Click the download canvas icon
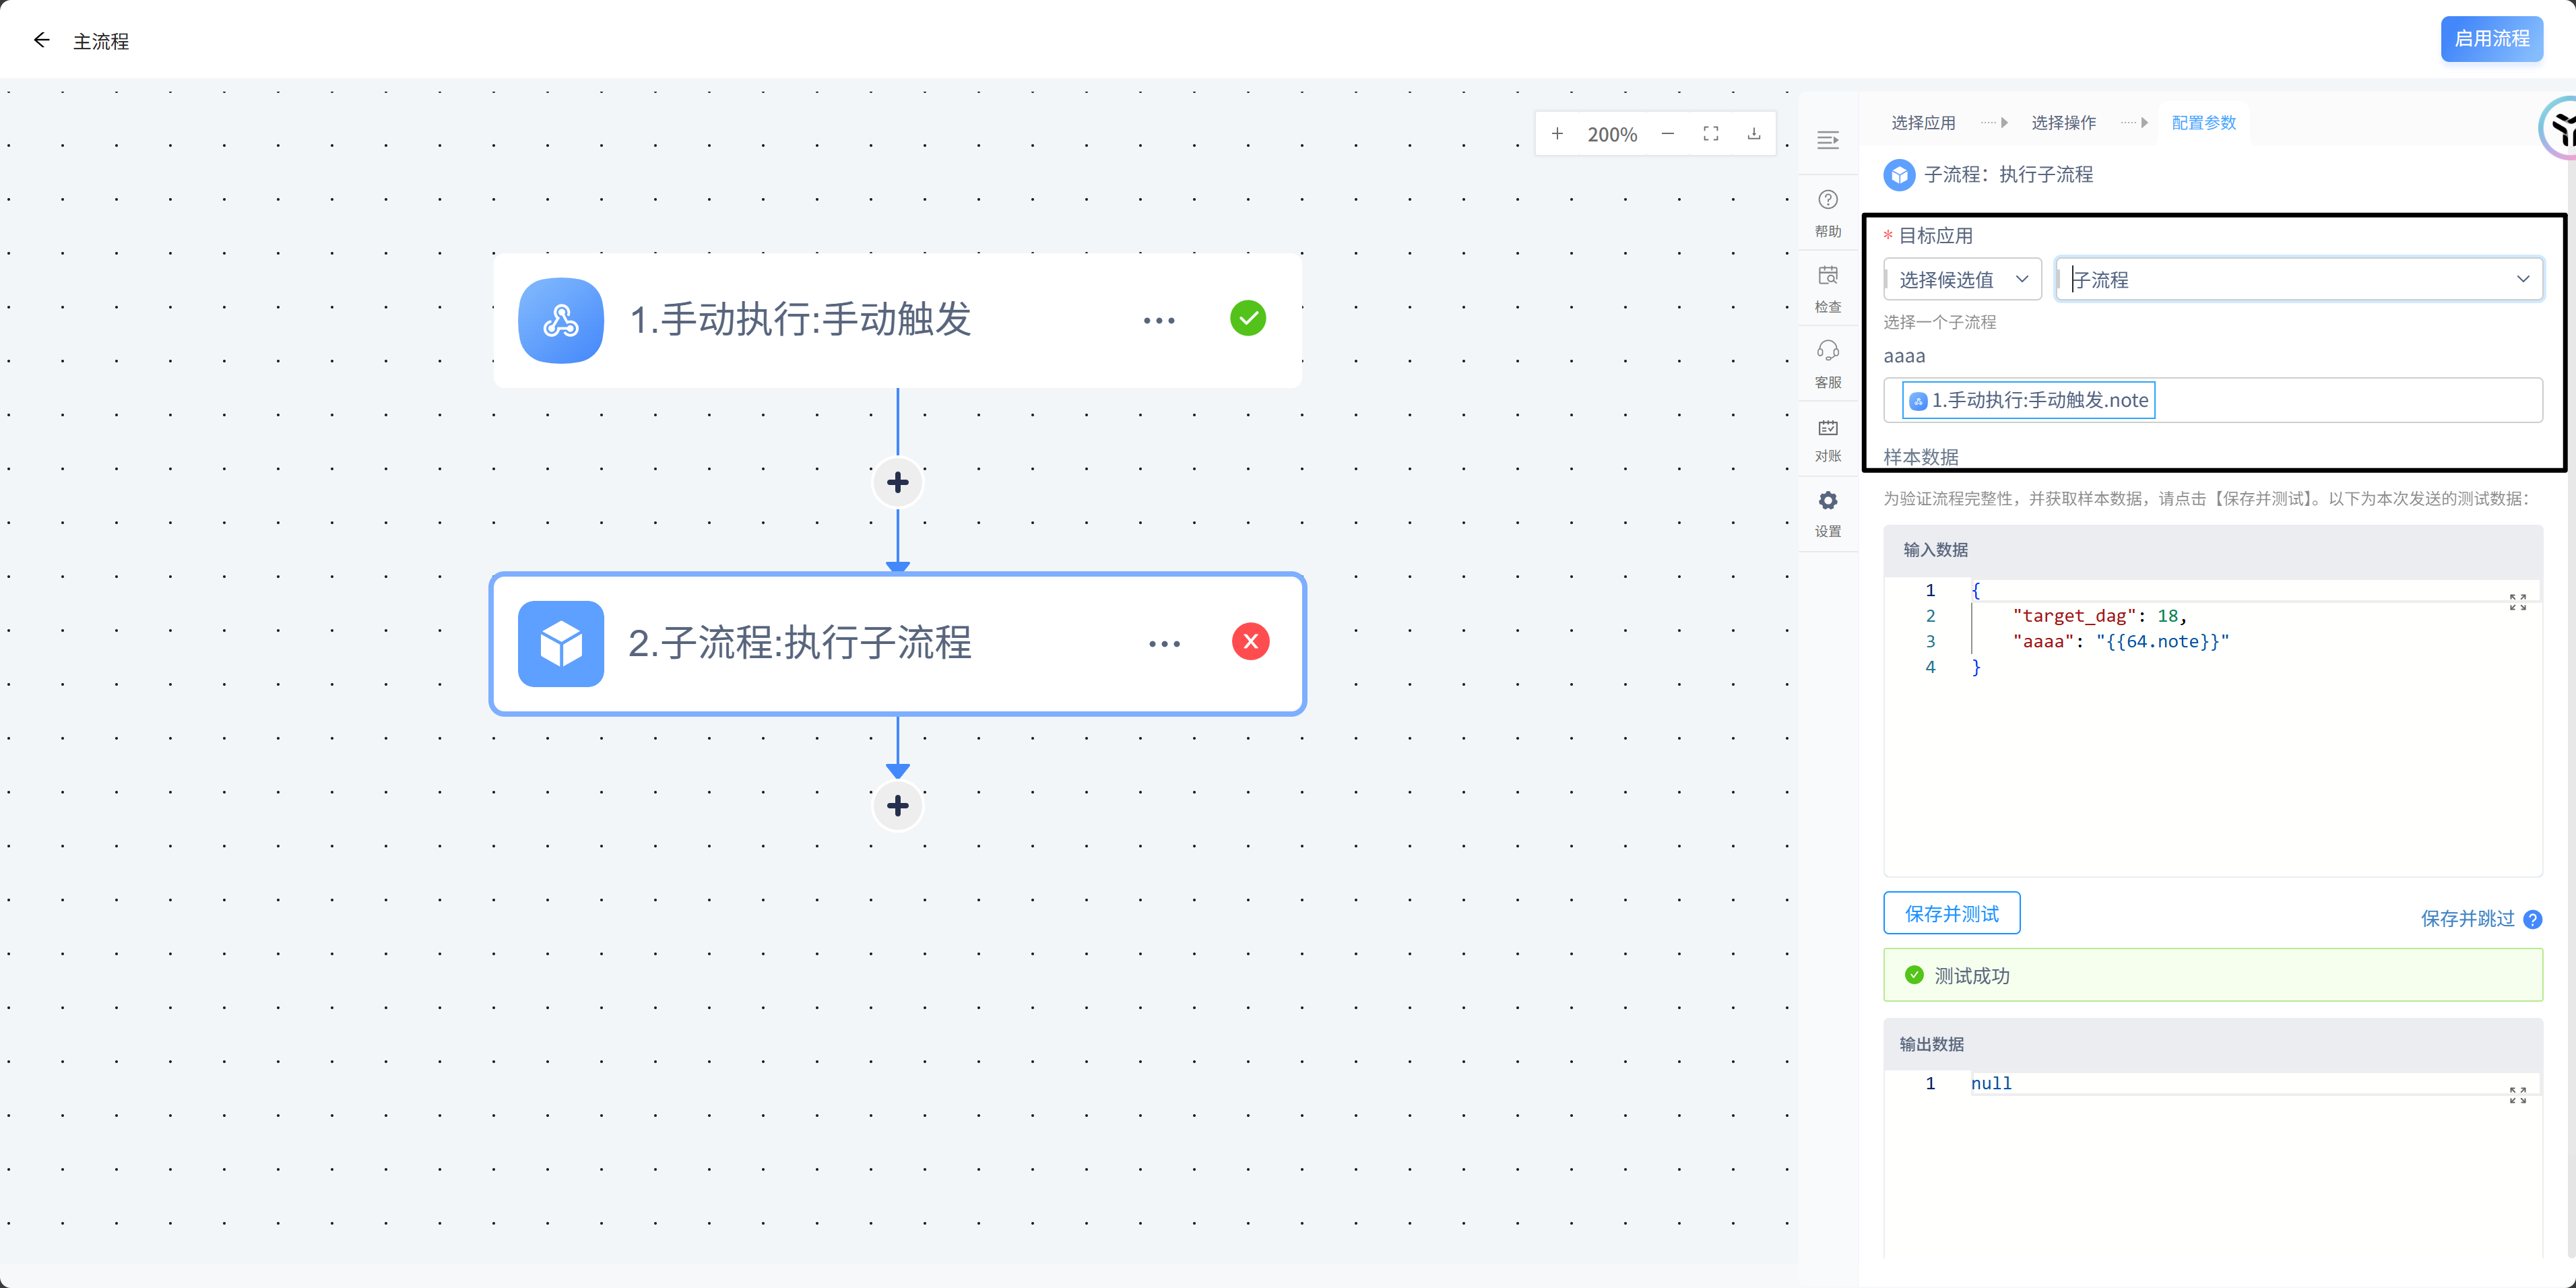2576x1288 pixels. (1753, 134)
